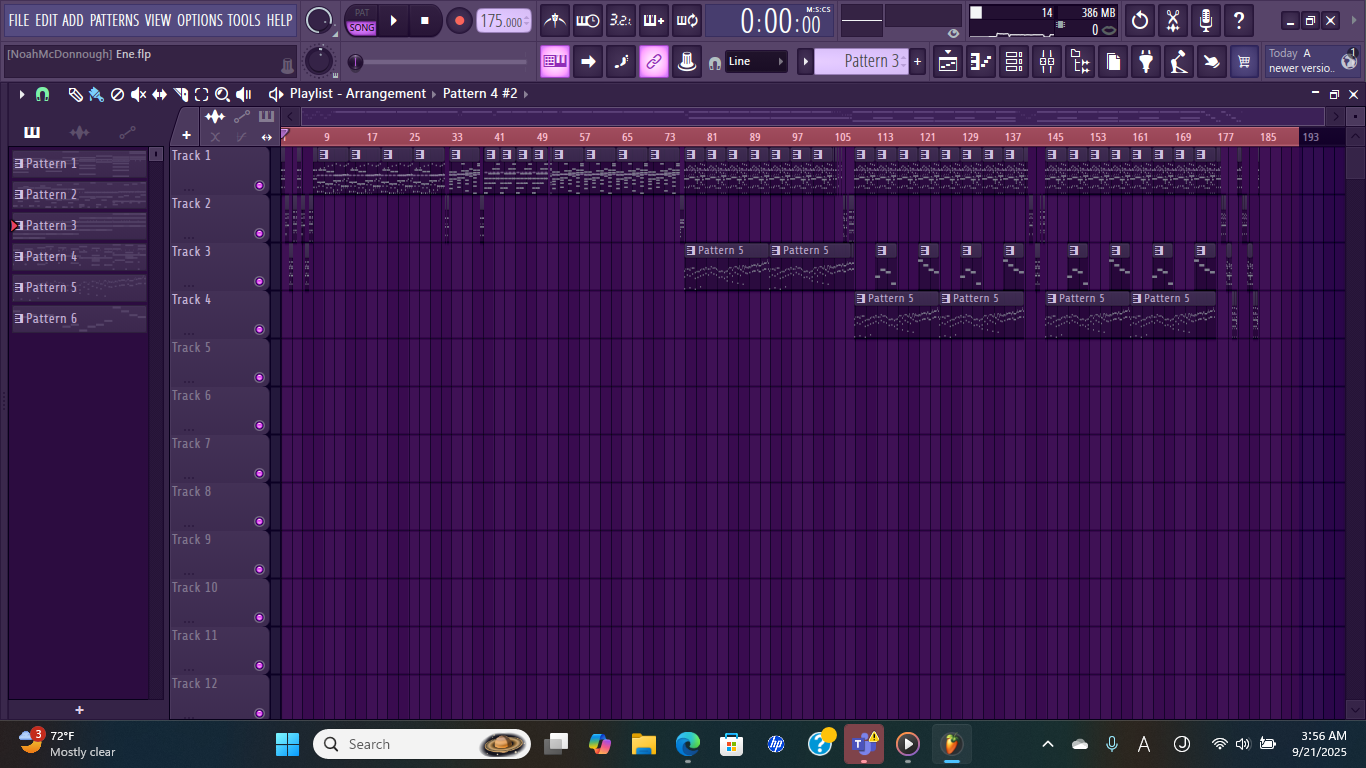
Task: Mute Track 6 with its dot
Action: click(259, 425)
